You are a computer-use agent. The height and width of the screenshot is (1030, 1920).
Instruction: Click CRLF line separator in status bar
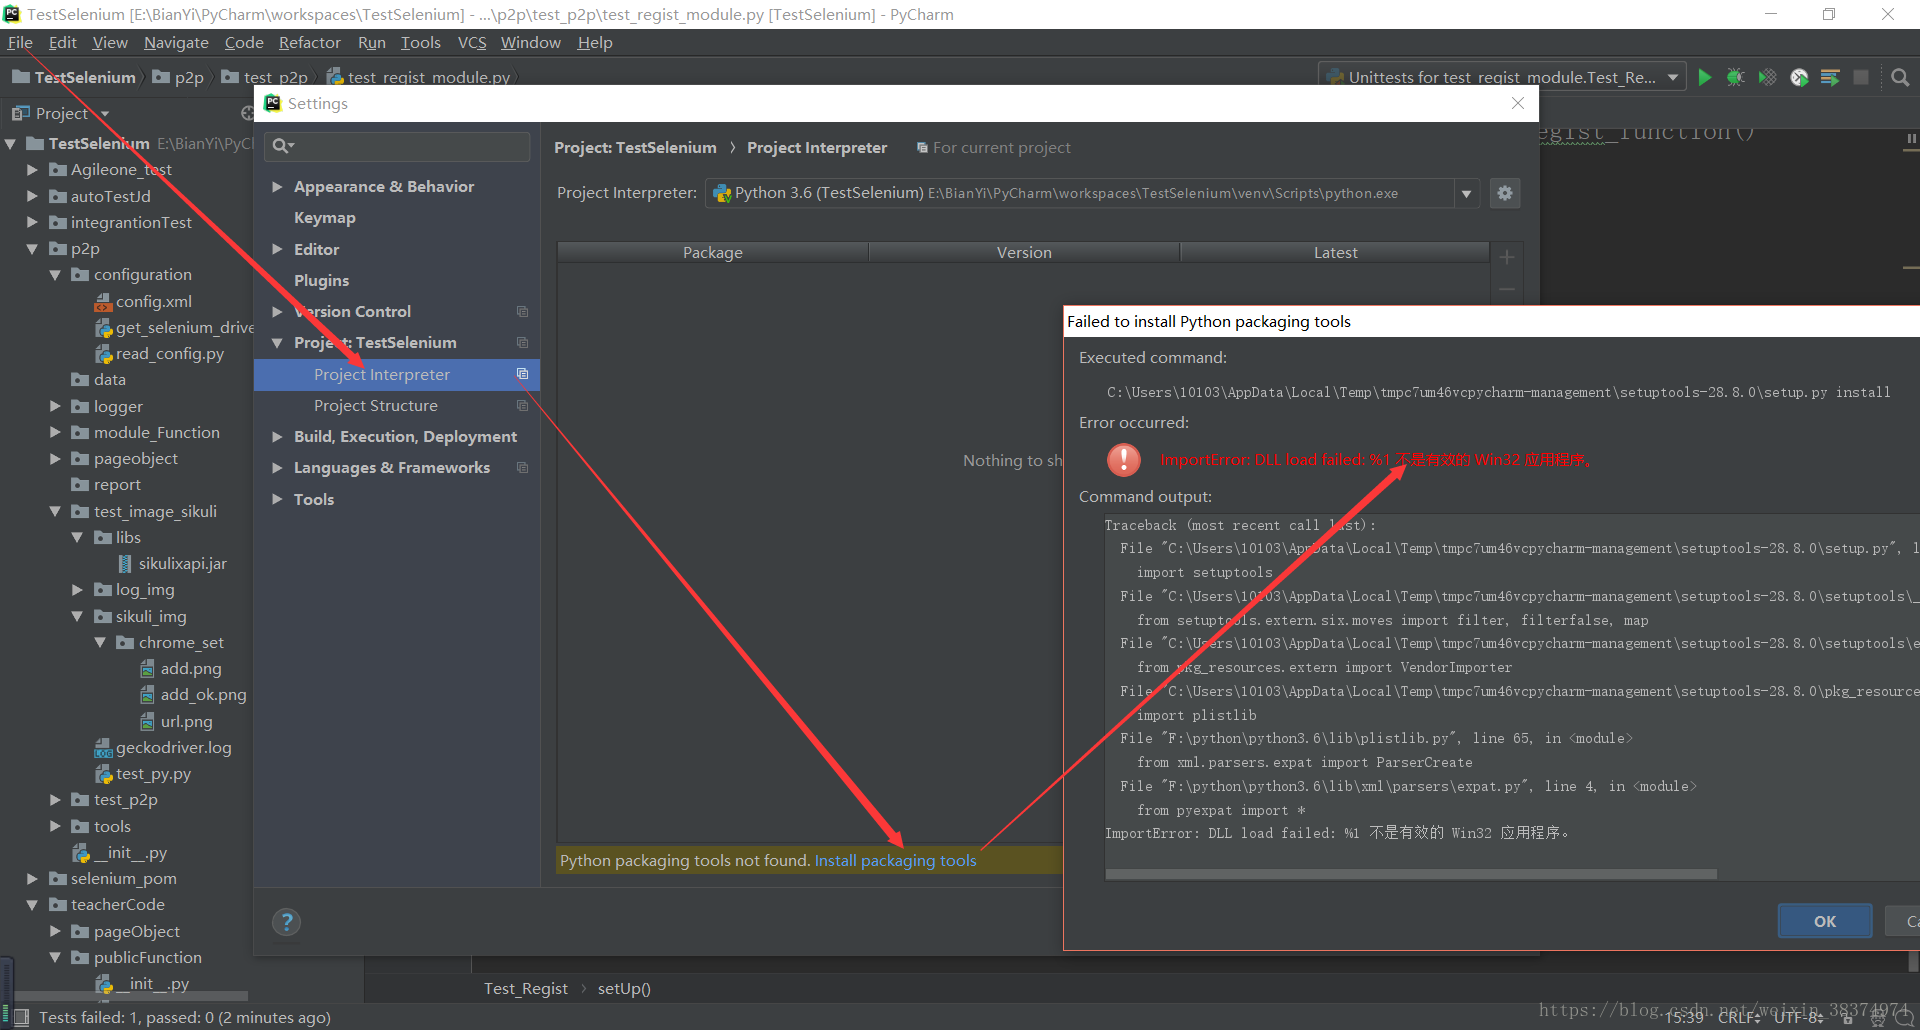[1738, 1017]
